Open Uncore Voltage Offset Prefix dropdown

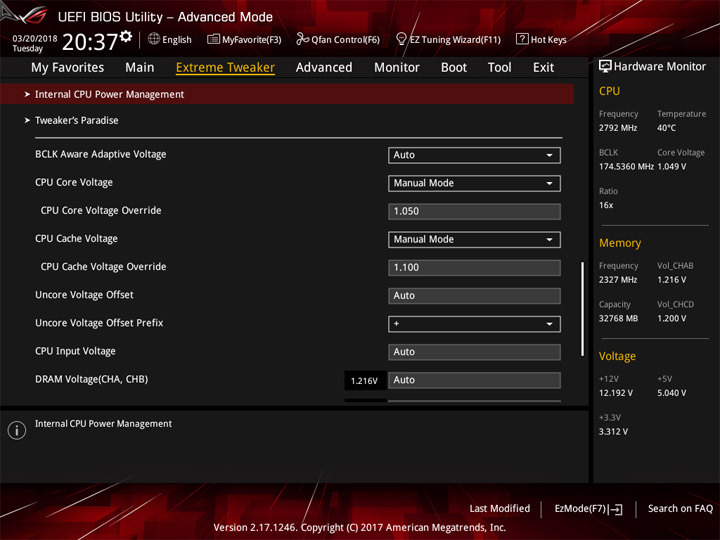(x=474, y=324)
